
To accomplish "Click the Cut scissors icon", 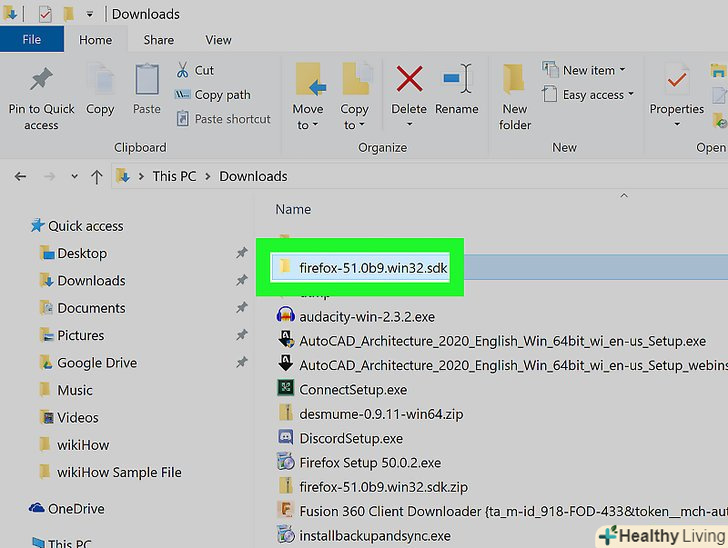I will [x=182, y=70].
